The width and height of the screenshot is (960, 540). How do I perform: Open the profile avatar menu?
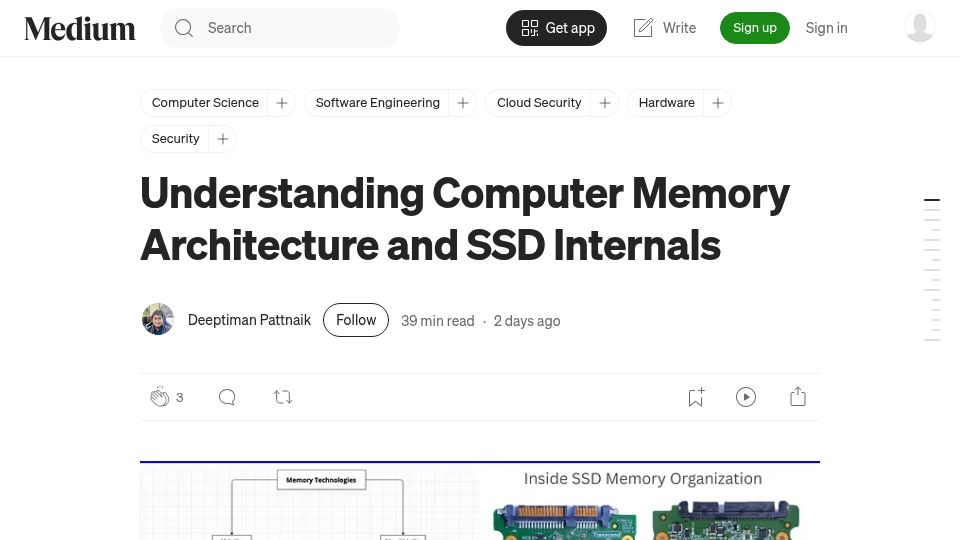[x=919, y=27]
